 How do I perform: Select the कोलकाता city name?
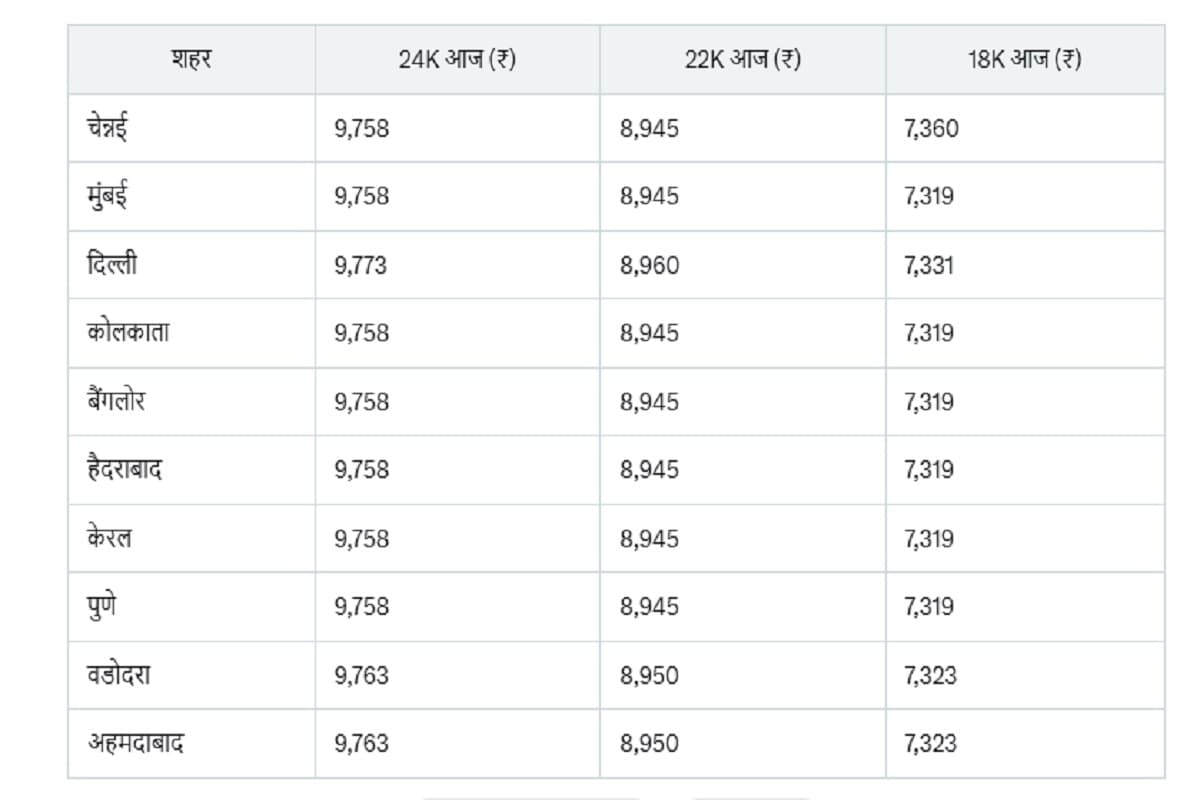(x=128, y=333)
